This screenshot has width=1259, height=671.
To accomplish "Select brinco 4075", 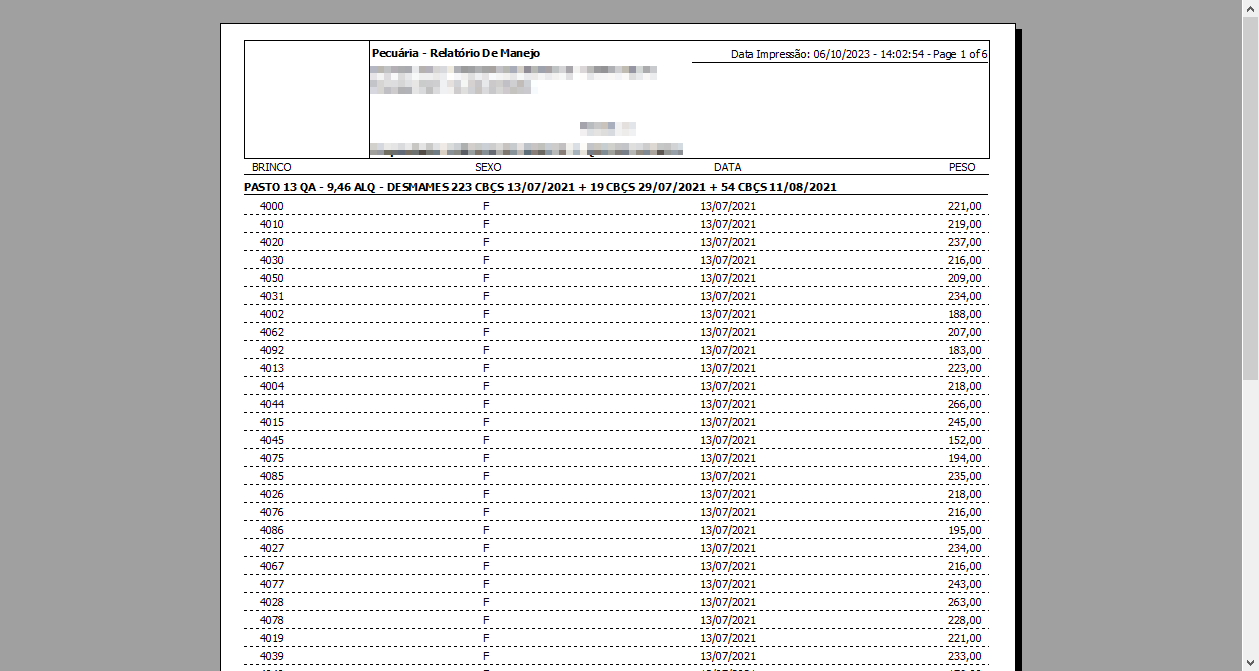I will pyautogui.click(x=272, y=458).
